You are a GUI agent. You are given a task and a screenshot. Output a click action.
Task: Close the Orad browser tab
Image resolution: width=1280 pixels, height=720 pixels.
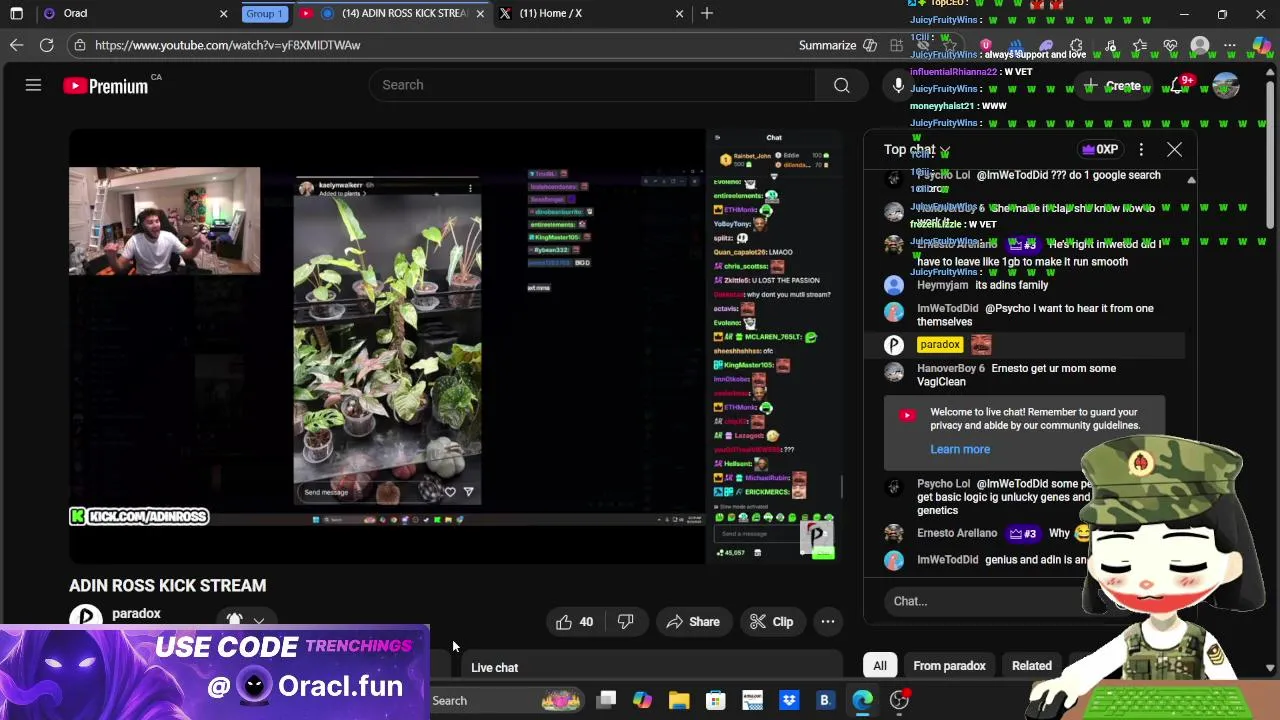223,13
